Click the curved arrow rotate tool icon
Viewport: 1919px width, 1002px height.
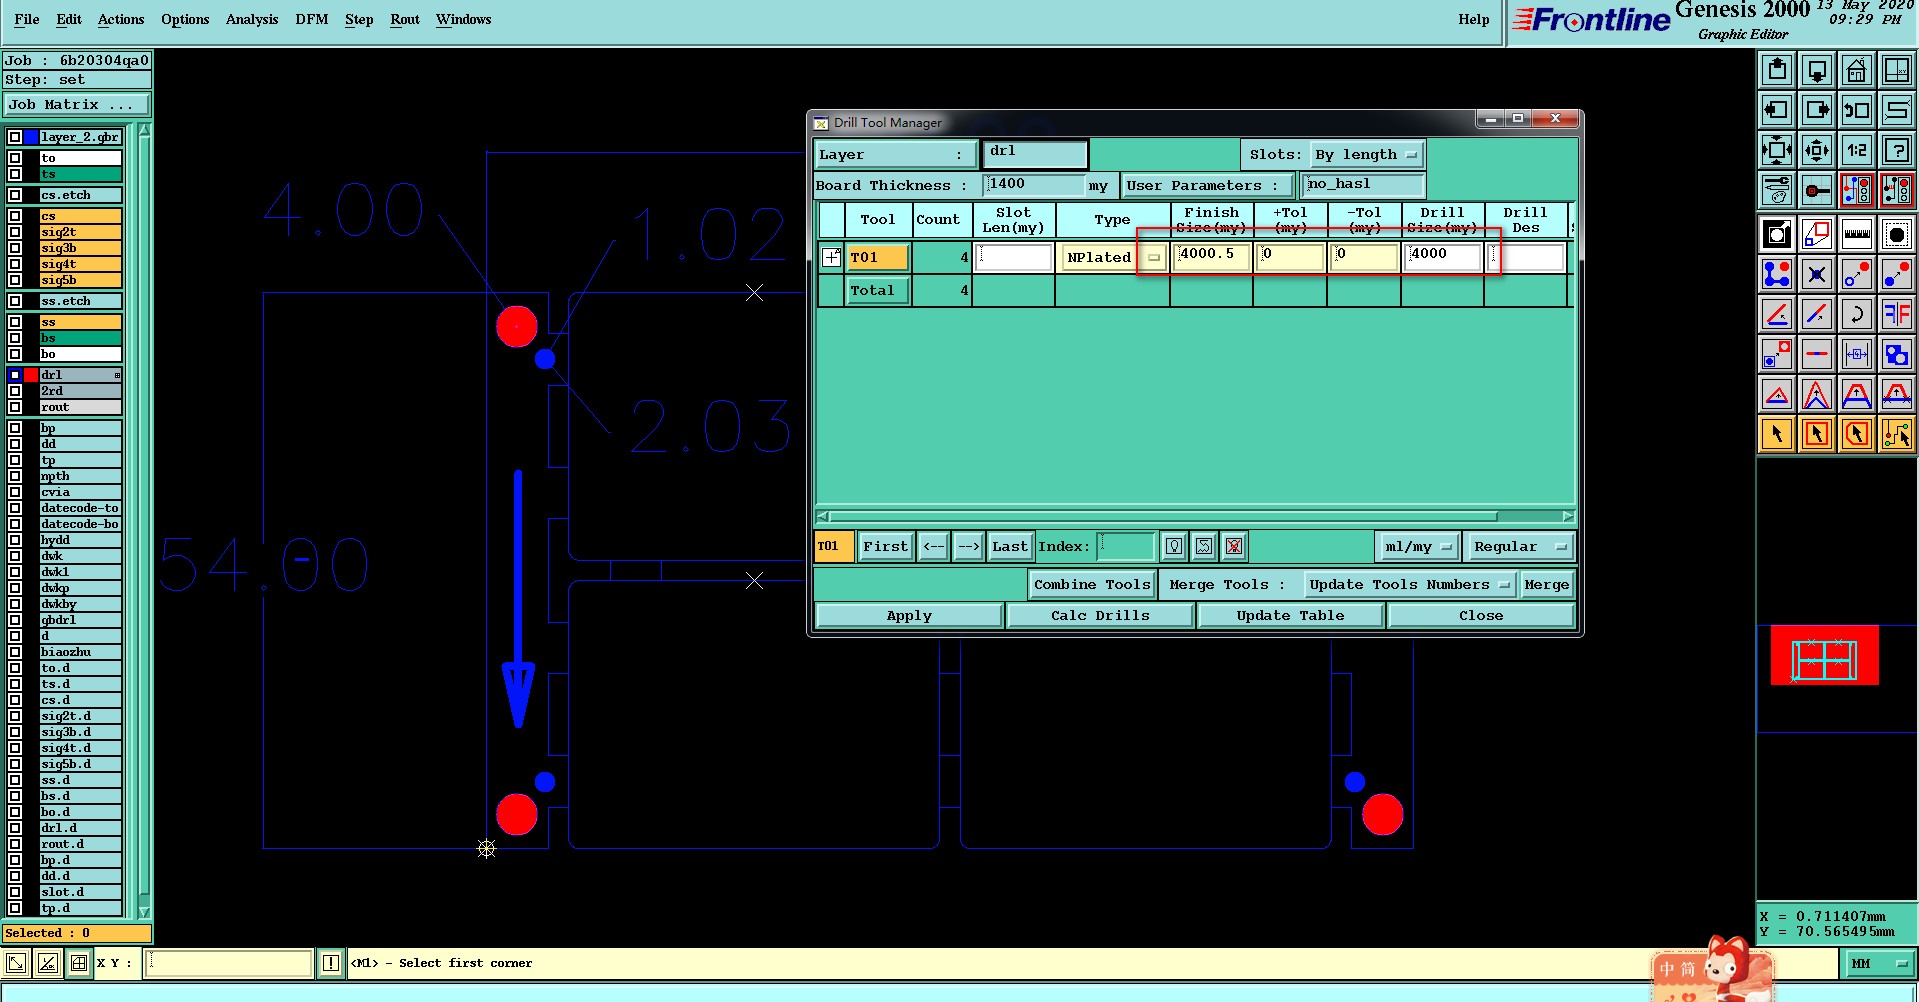tap(1857, 314)
